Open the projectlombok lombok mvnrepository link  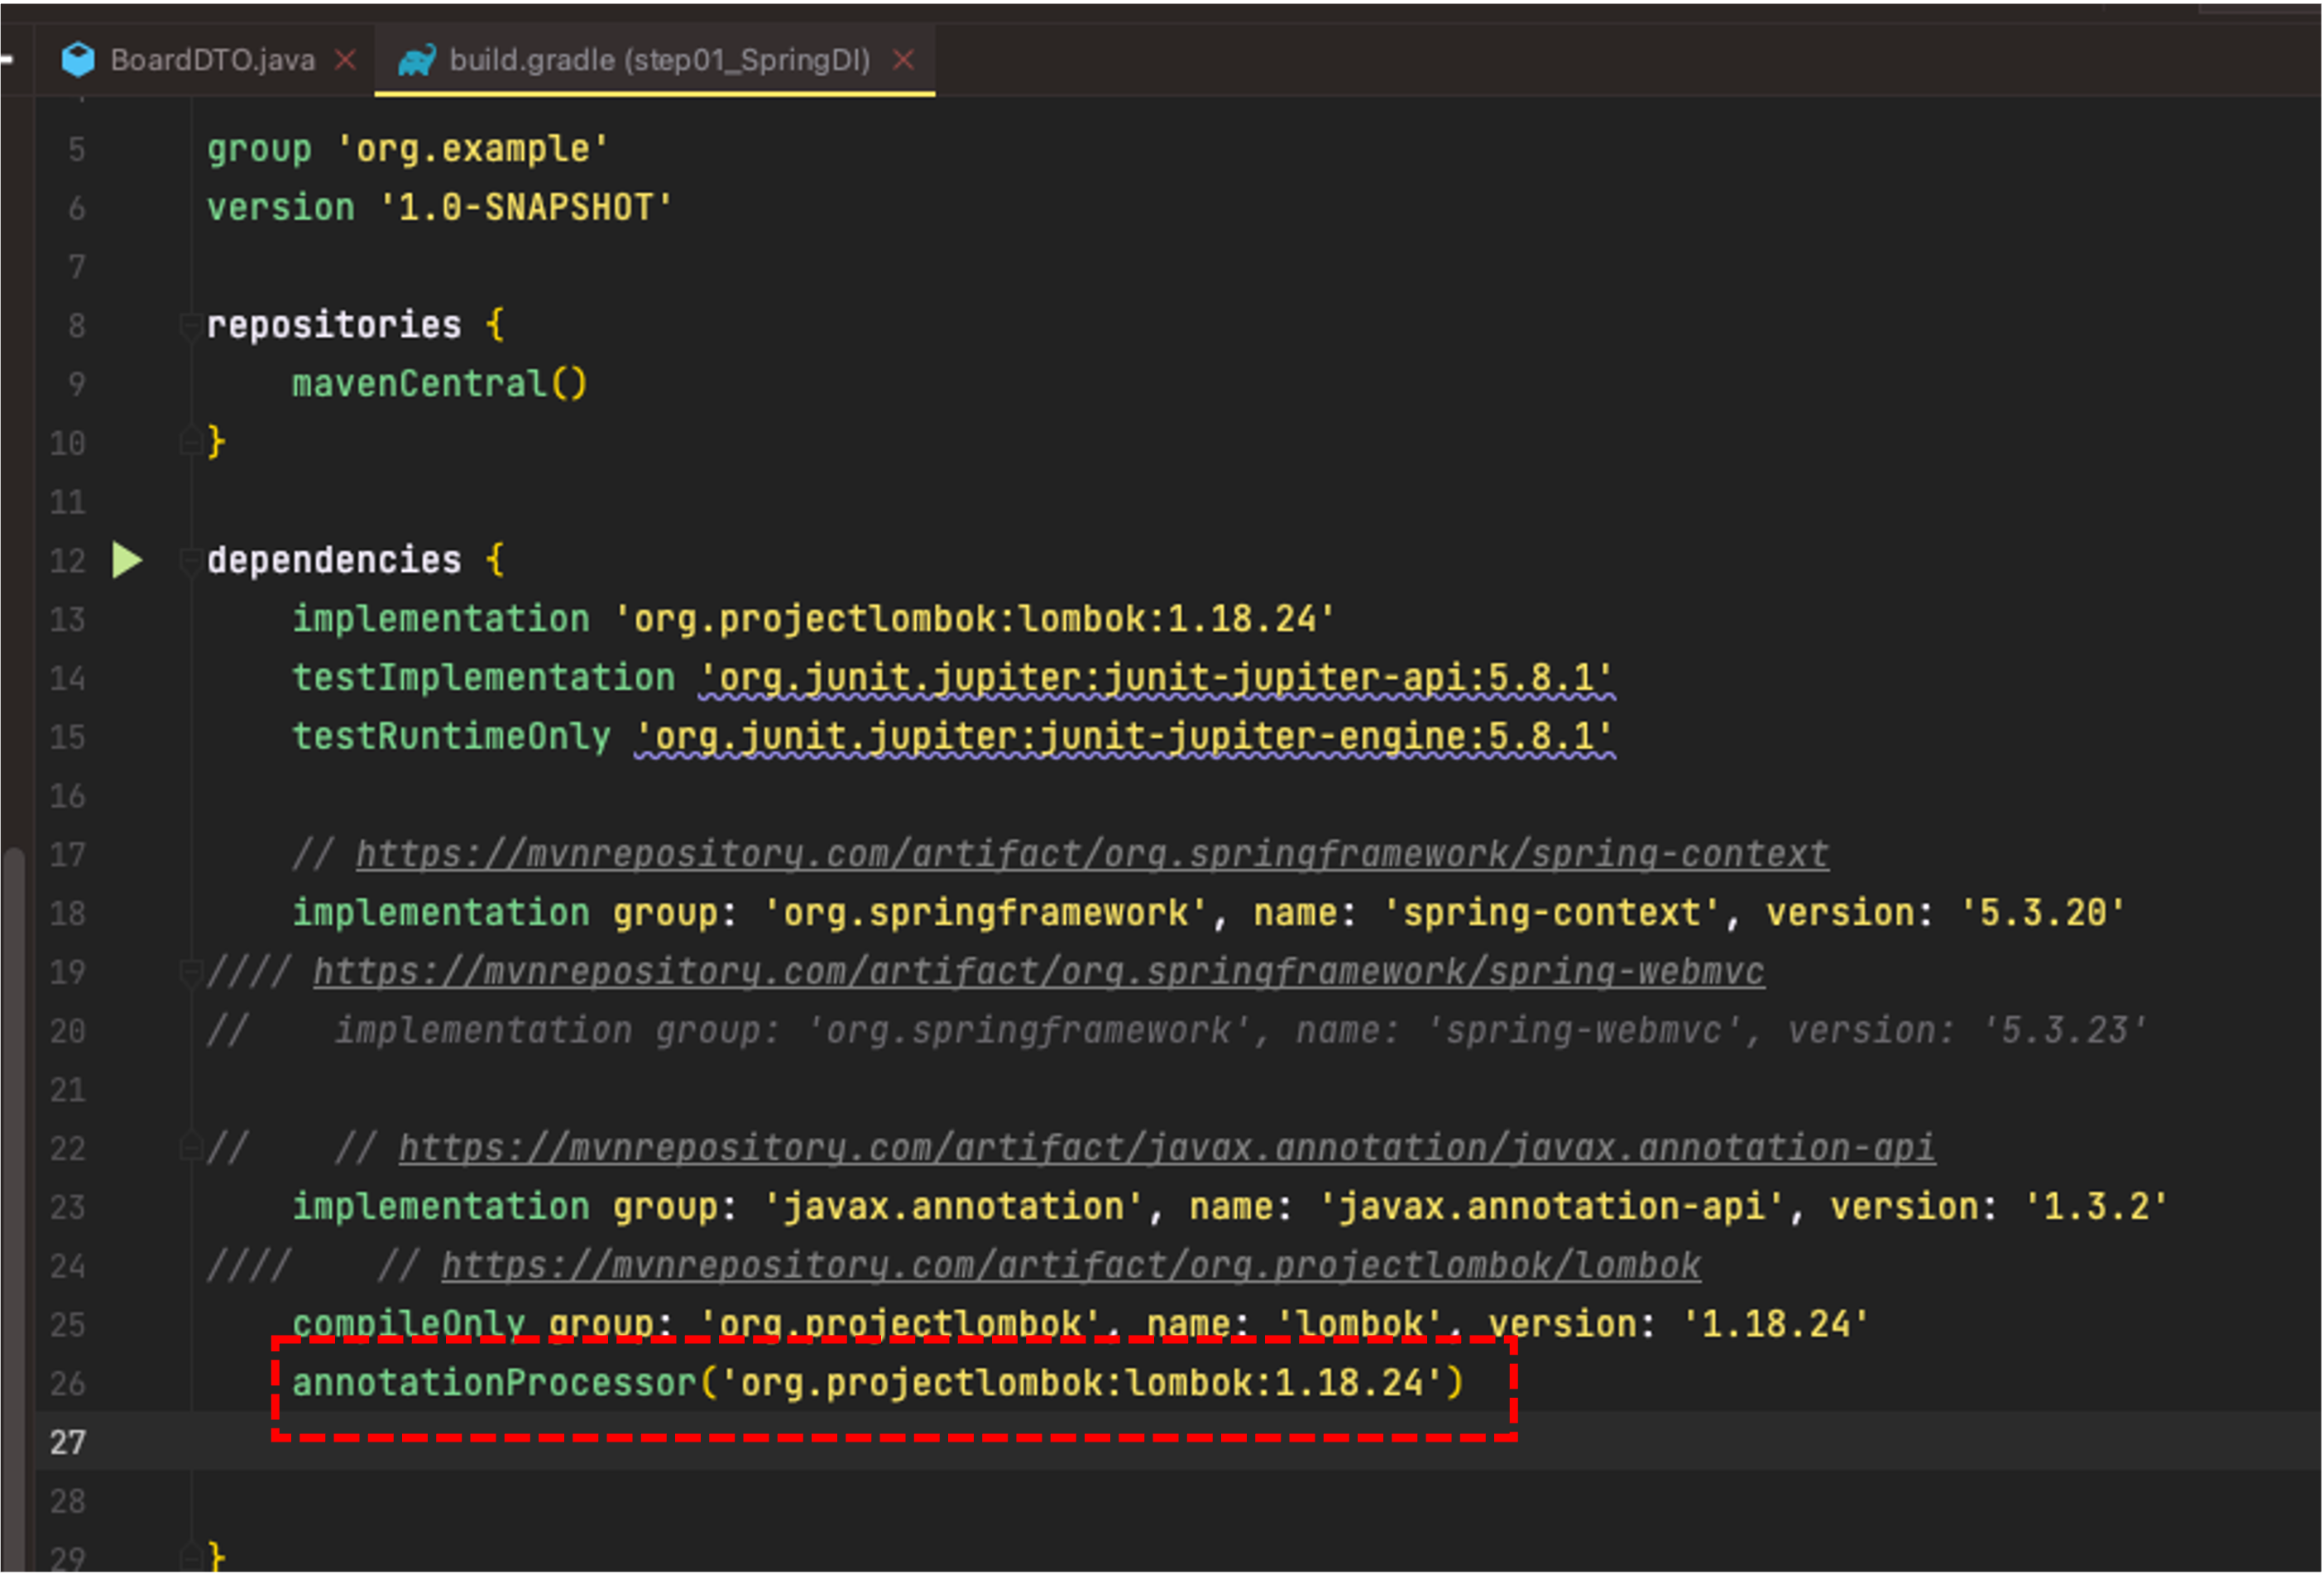pyautogui.click(x=1070, y=1265)
